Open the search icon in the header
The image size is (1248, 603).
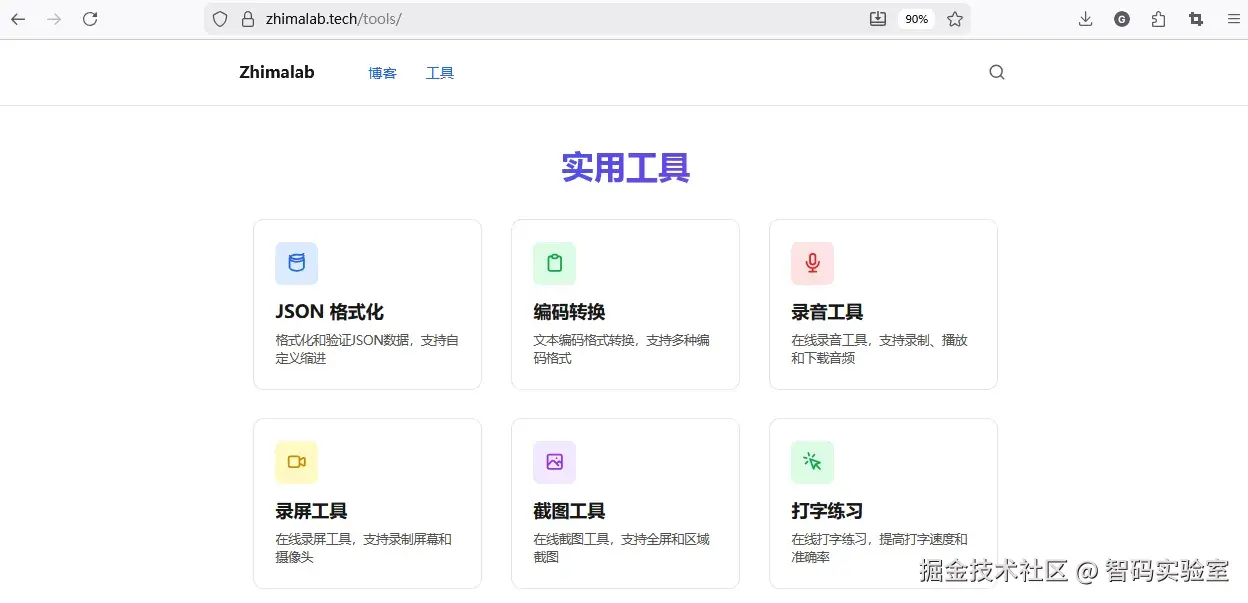(x=996, y=72)
